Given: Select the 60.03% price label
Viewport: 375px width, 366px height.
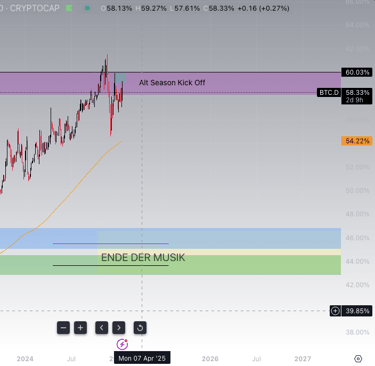Looking at the screenshot, I should 357,72.
